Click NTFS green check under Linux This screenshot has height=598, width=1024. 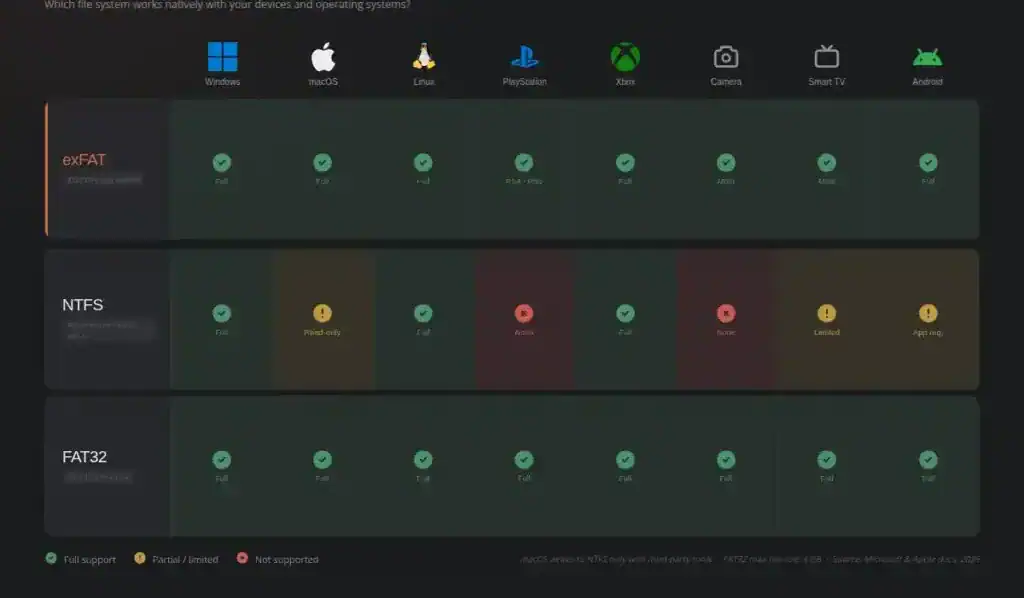[x=423, y=313]
